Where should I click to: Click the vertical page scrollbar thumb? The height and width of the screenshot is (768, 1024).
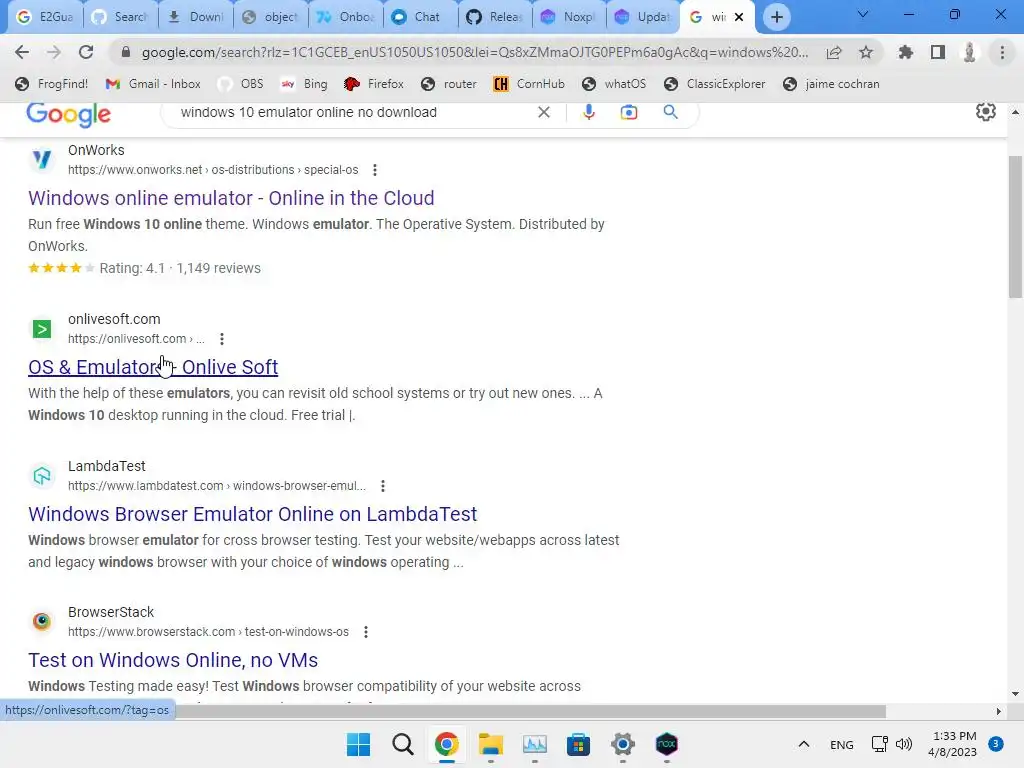[1015, 227]
